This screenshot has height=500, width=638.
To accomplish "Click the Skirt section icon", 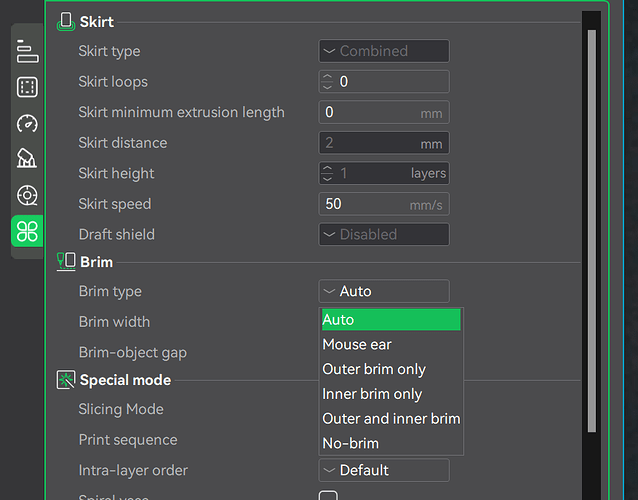I will (x=66, y=21).
